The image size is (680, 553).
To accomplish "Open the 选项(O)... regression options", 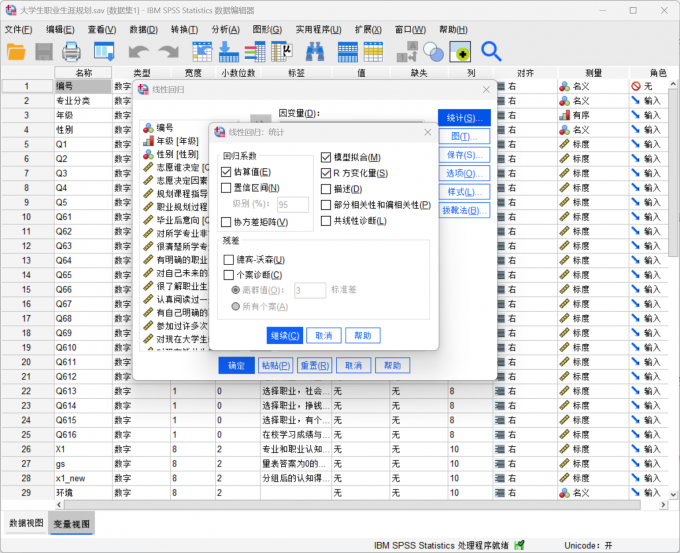I will pyautogui.click(x=464, y=173).
